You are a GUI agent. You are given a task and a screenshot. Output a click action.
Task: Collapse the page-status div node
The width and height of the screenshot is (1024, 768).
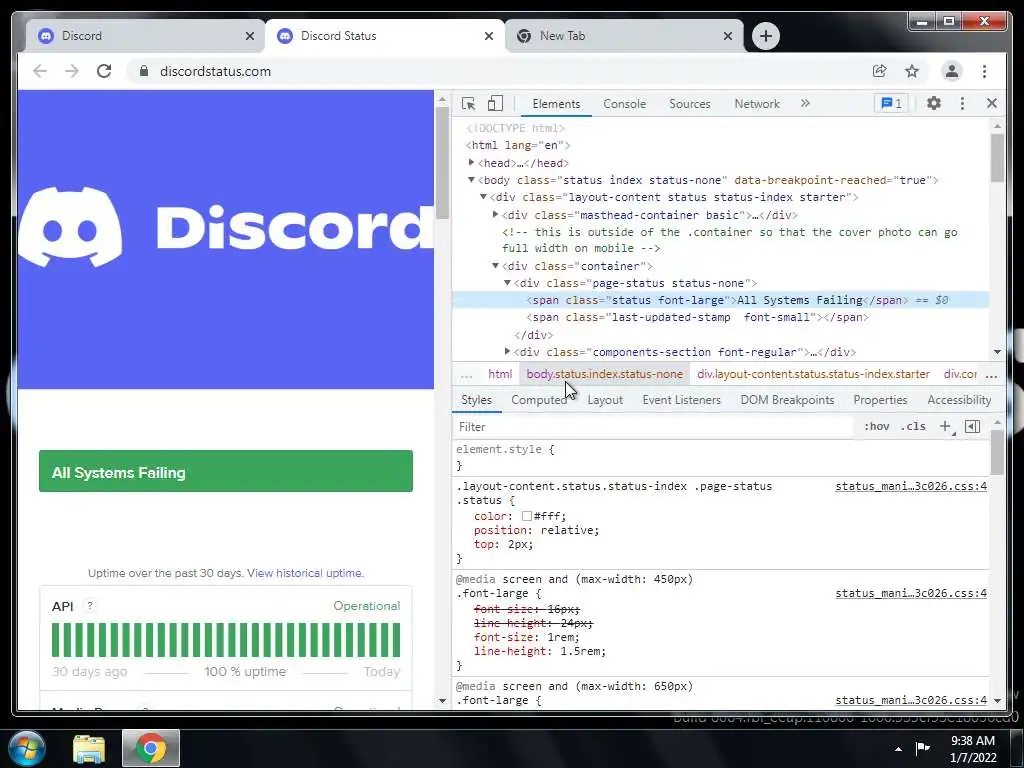point(507,283)
